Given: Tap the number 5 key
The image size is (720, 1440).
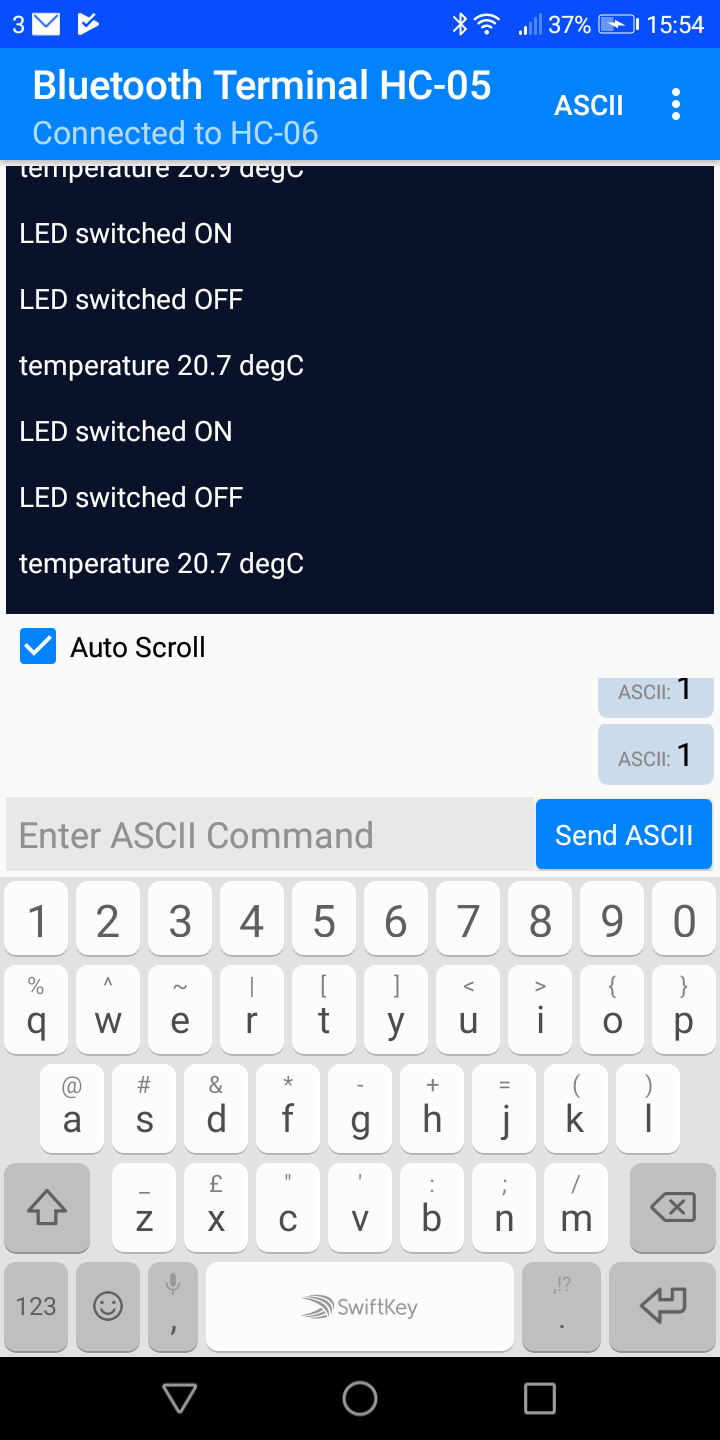Looking at the screenshot, I should 324,920.
